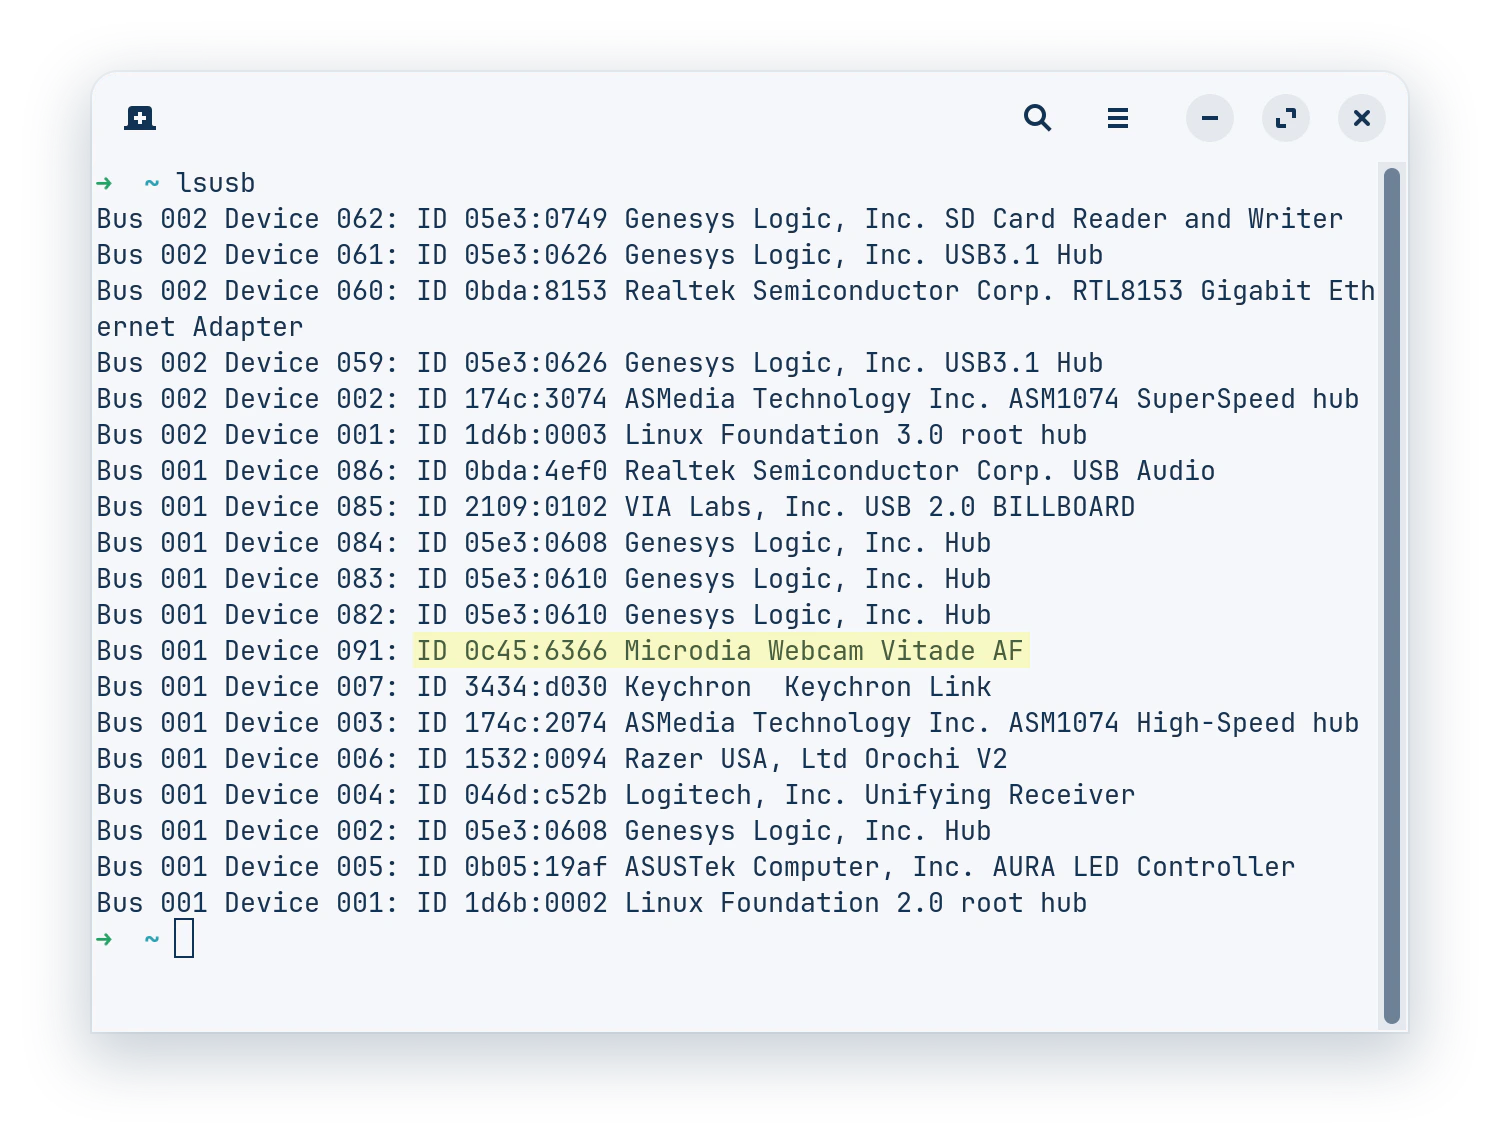Click the 'ernet Adapter' wrapped line
Viewport: 1500px width, 1144px height.
[x=200, y=327]
